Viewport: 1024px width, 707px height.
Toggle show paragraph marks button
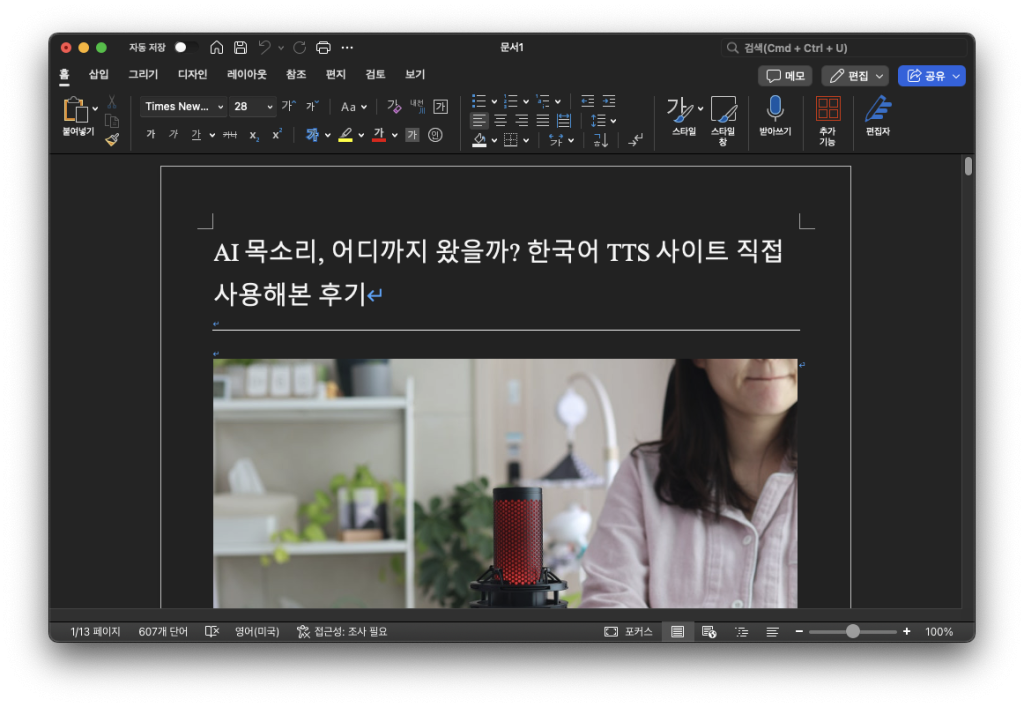point(636,140)
